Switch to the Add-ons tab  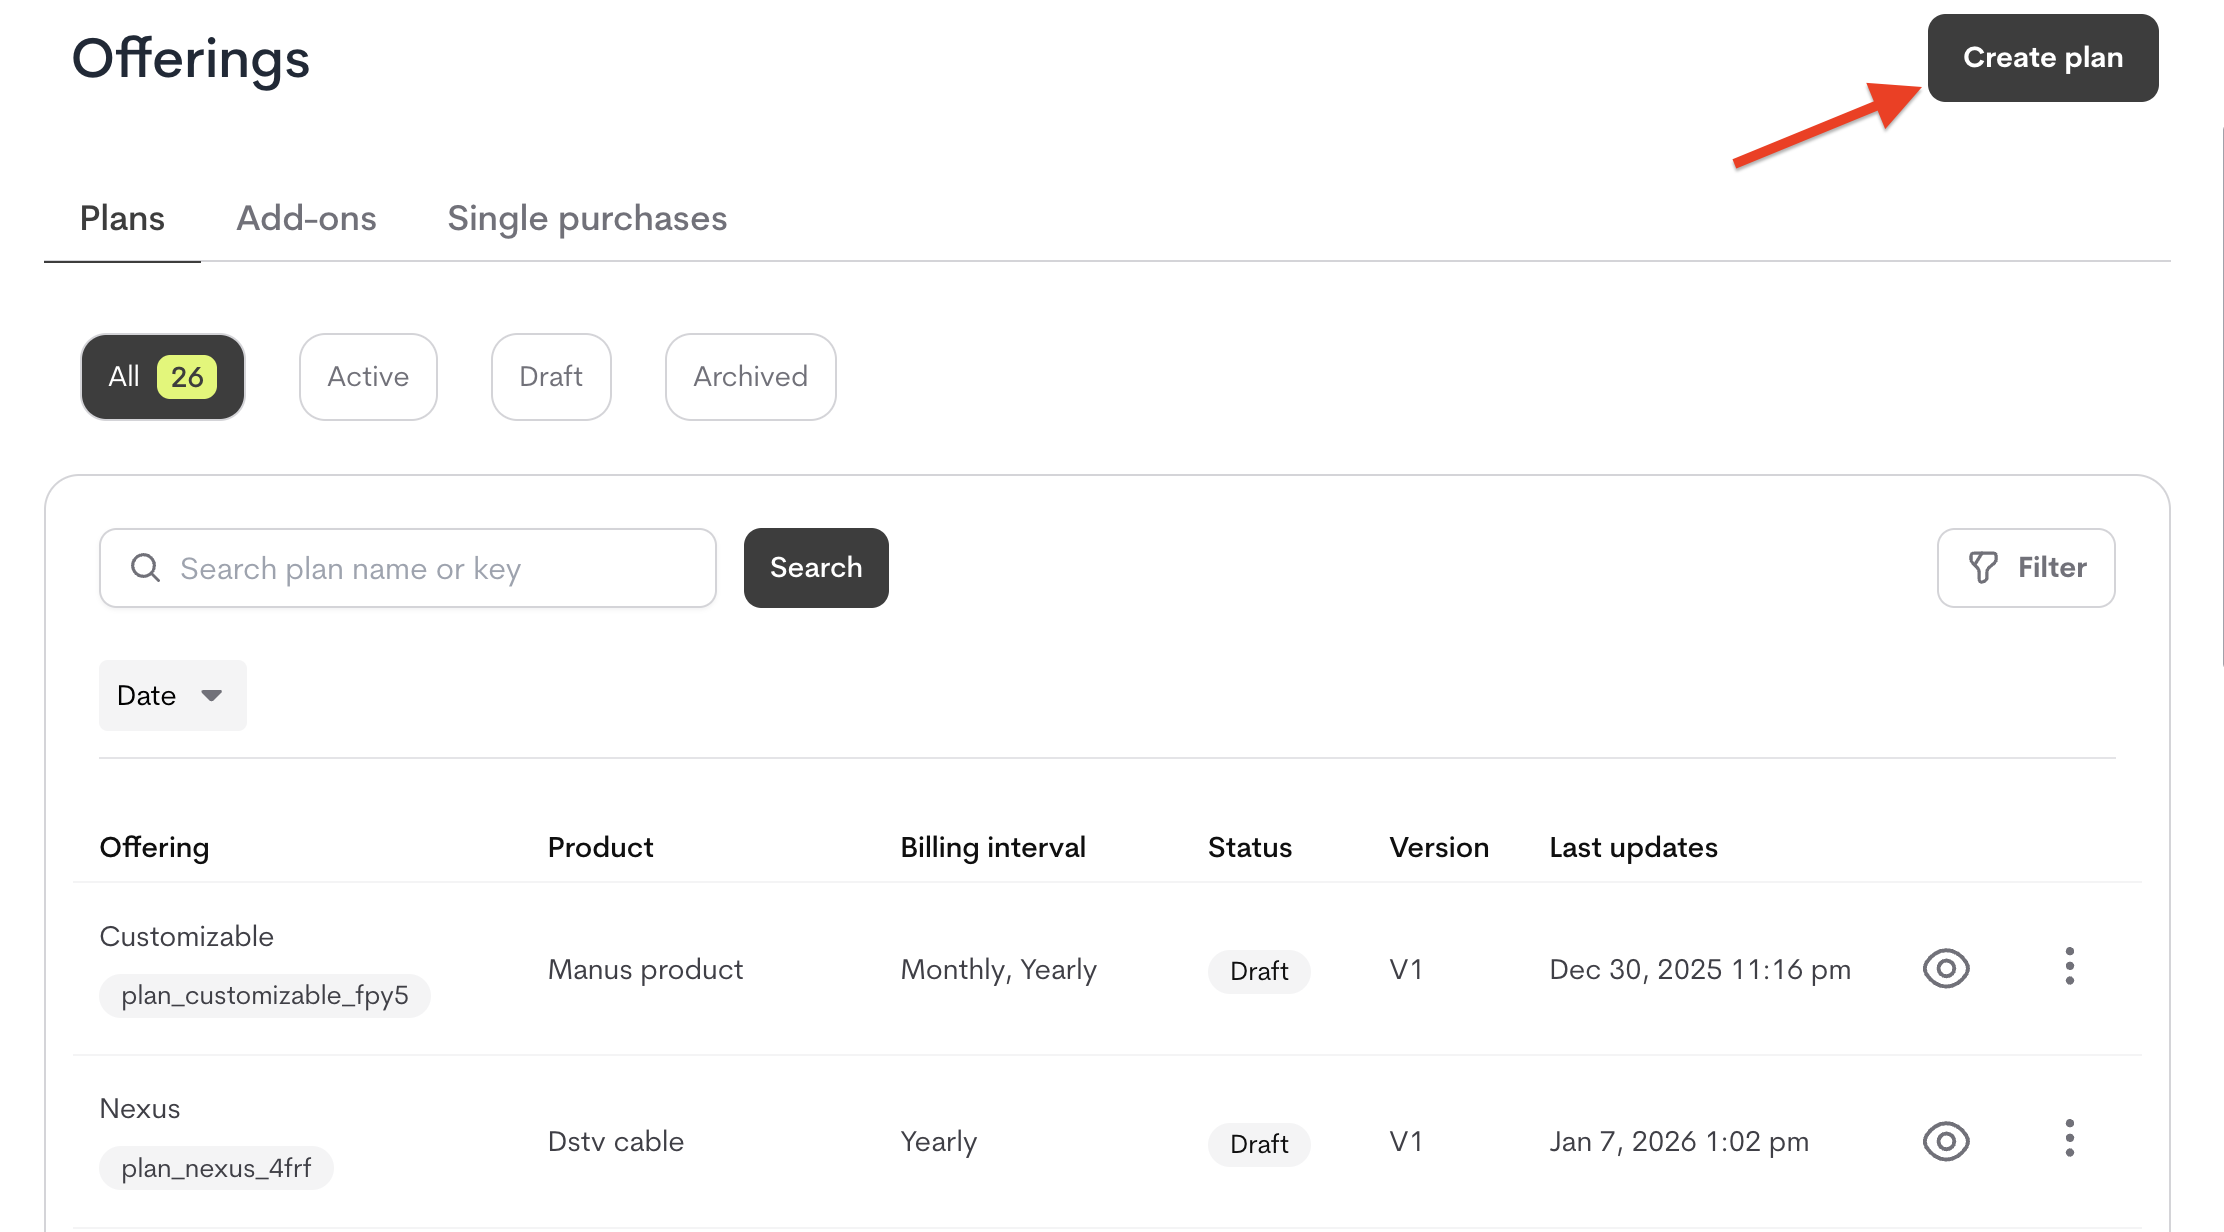[x=306, y=218]
